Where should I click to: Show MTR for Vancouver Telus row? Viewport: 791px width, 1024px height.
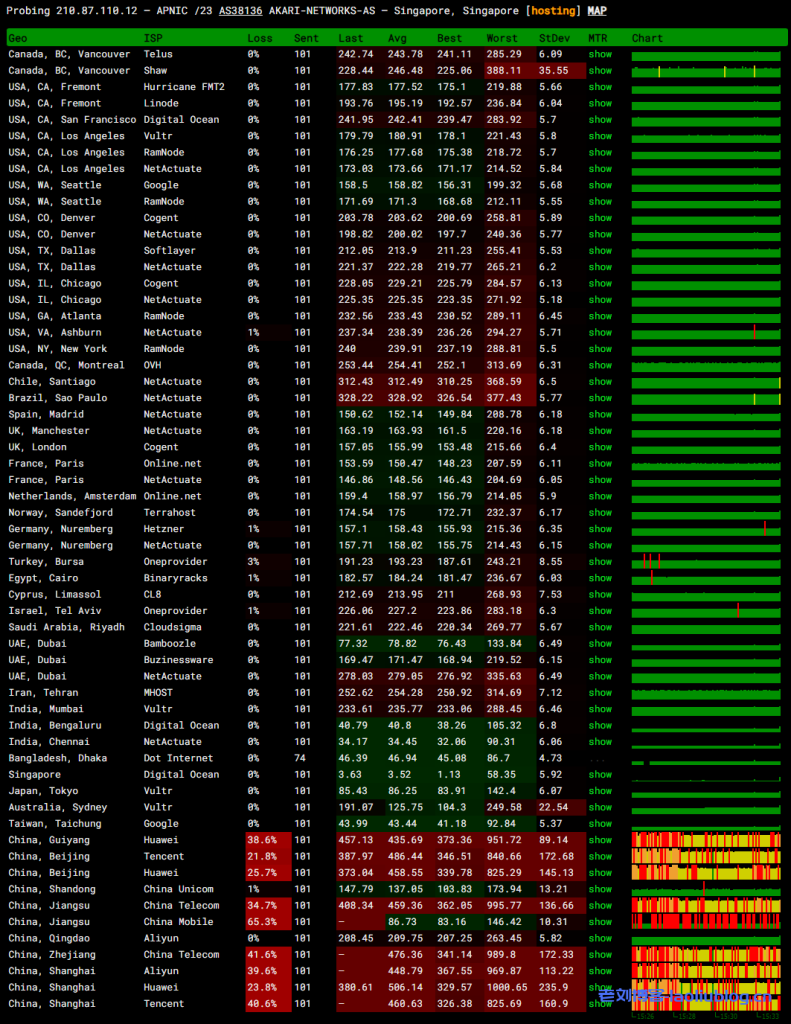click(x=600, y=55)
